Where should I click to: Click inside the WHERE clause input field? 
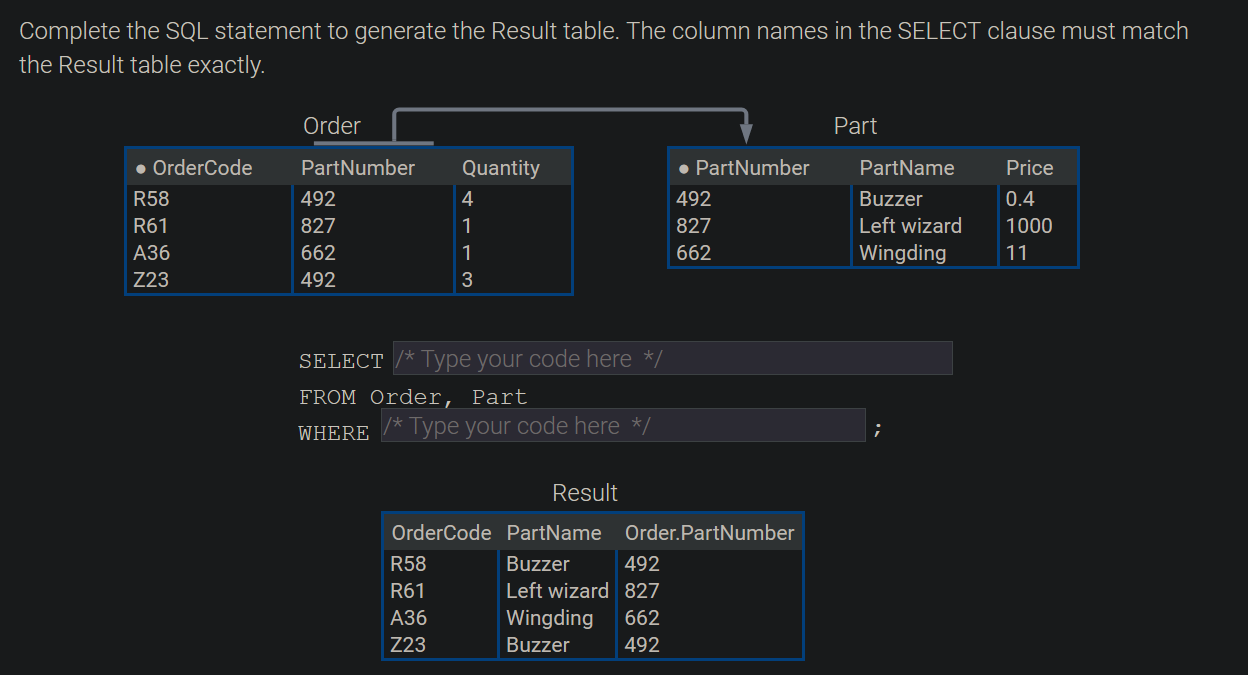(x=624, y=425)
